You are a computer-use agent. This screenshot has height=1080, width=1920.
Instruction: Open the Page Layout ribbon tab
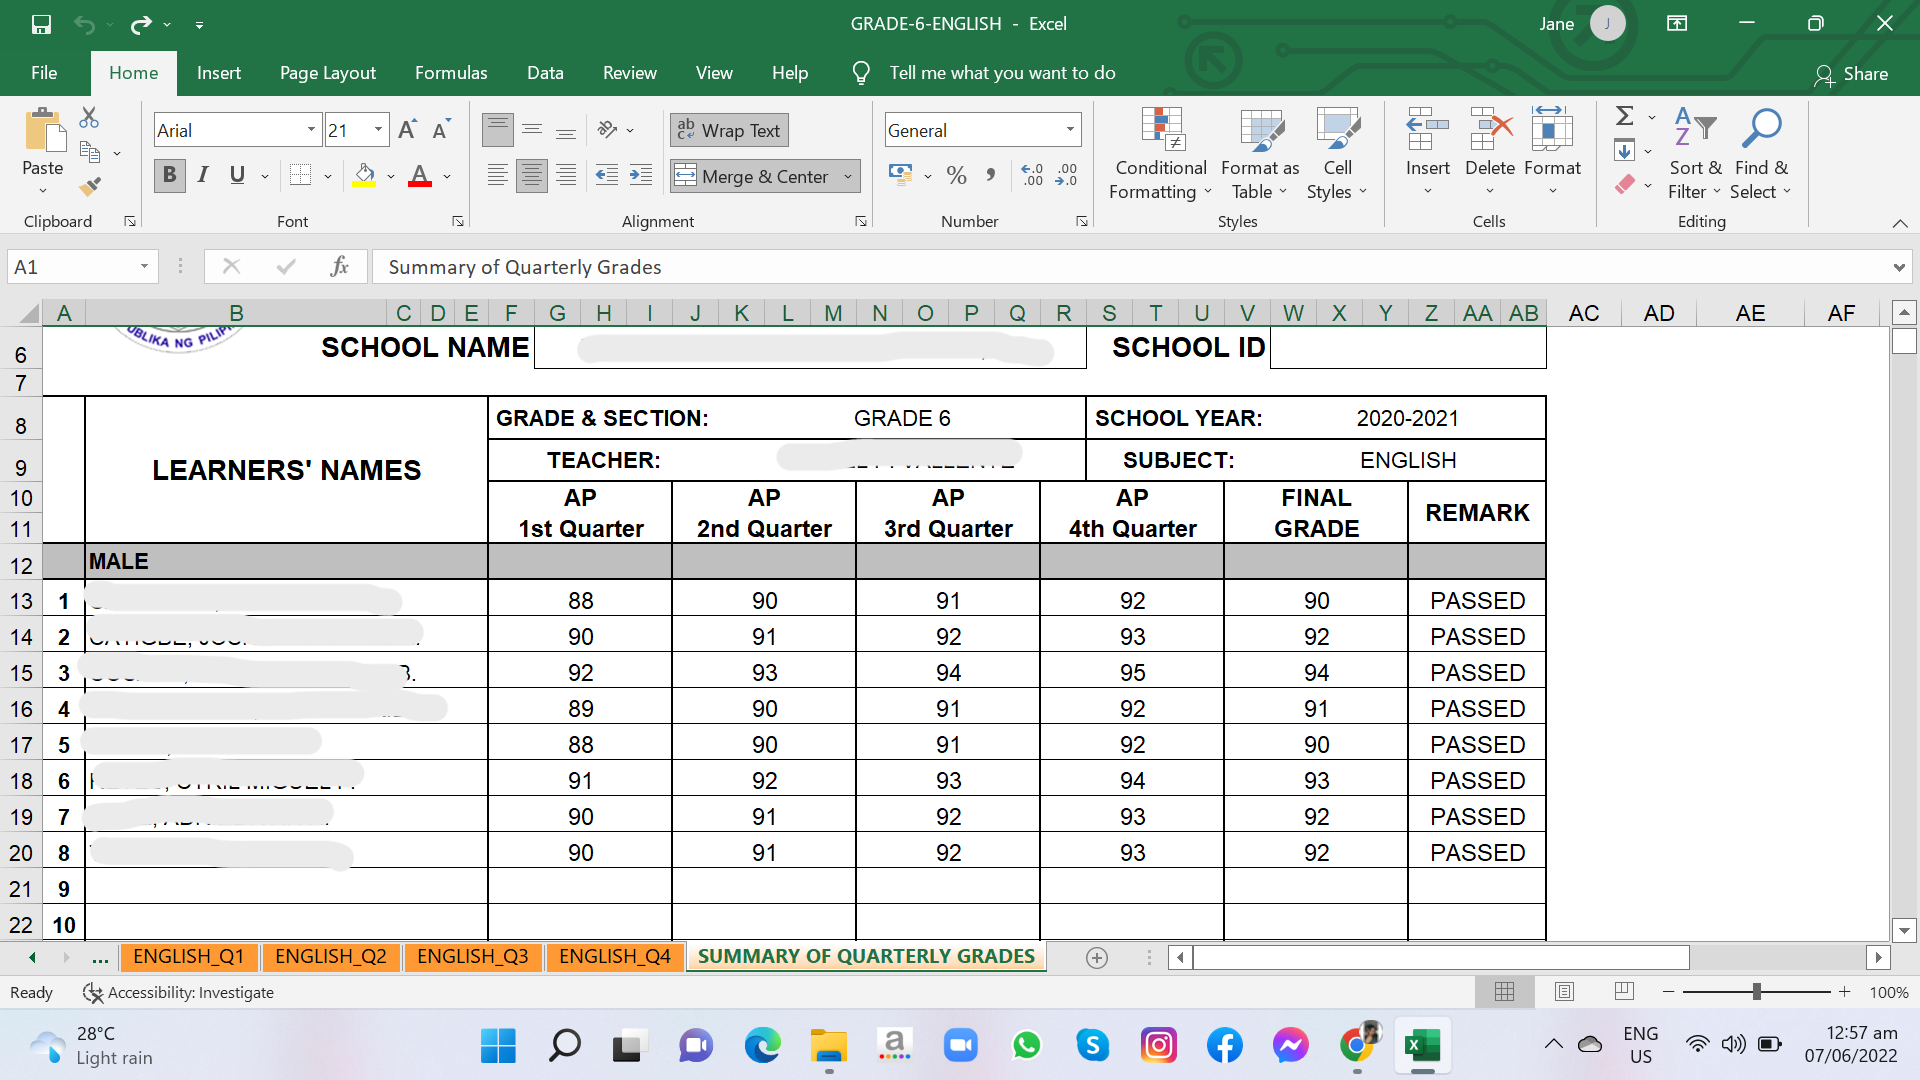pos(328,73)
